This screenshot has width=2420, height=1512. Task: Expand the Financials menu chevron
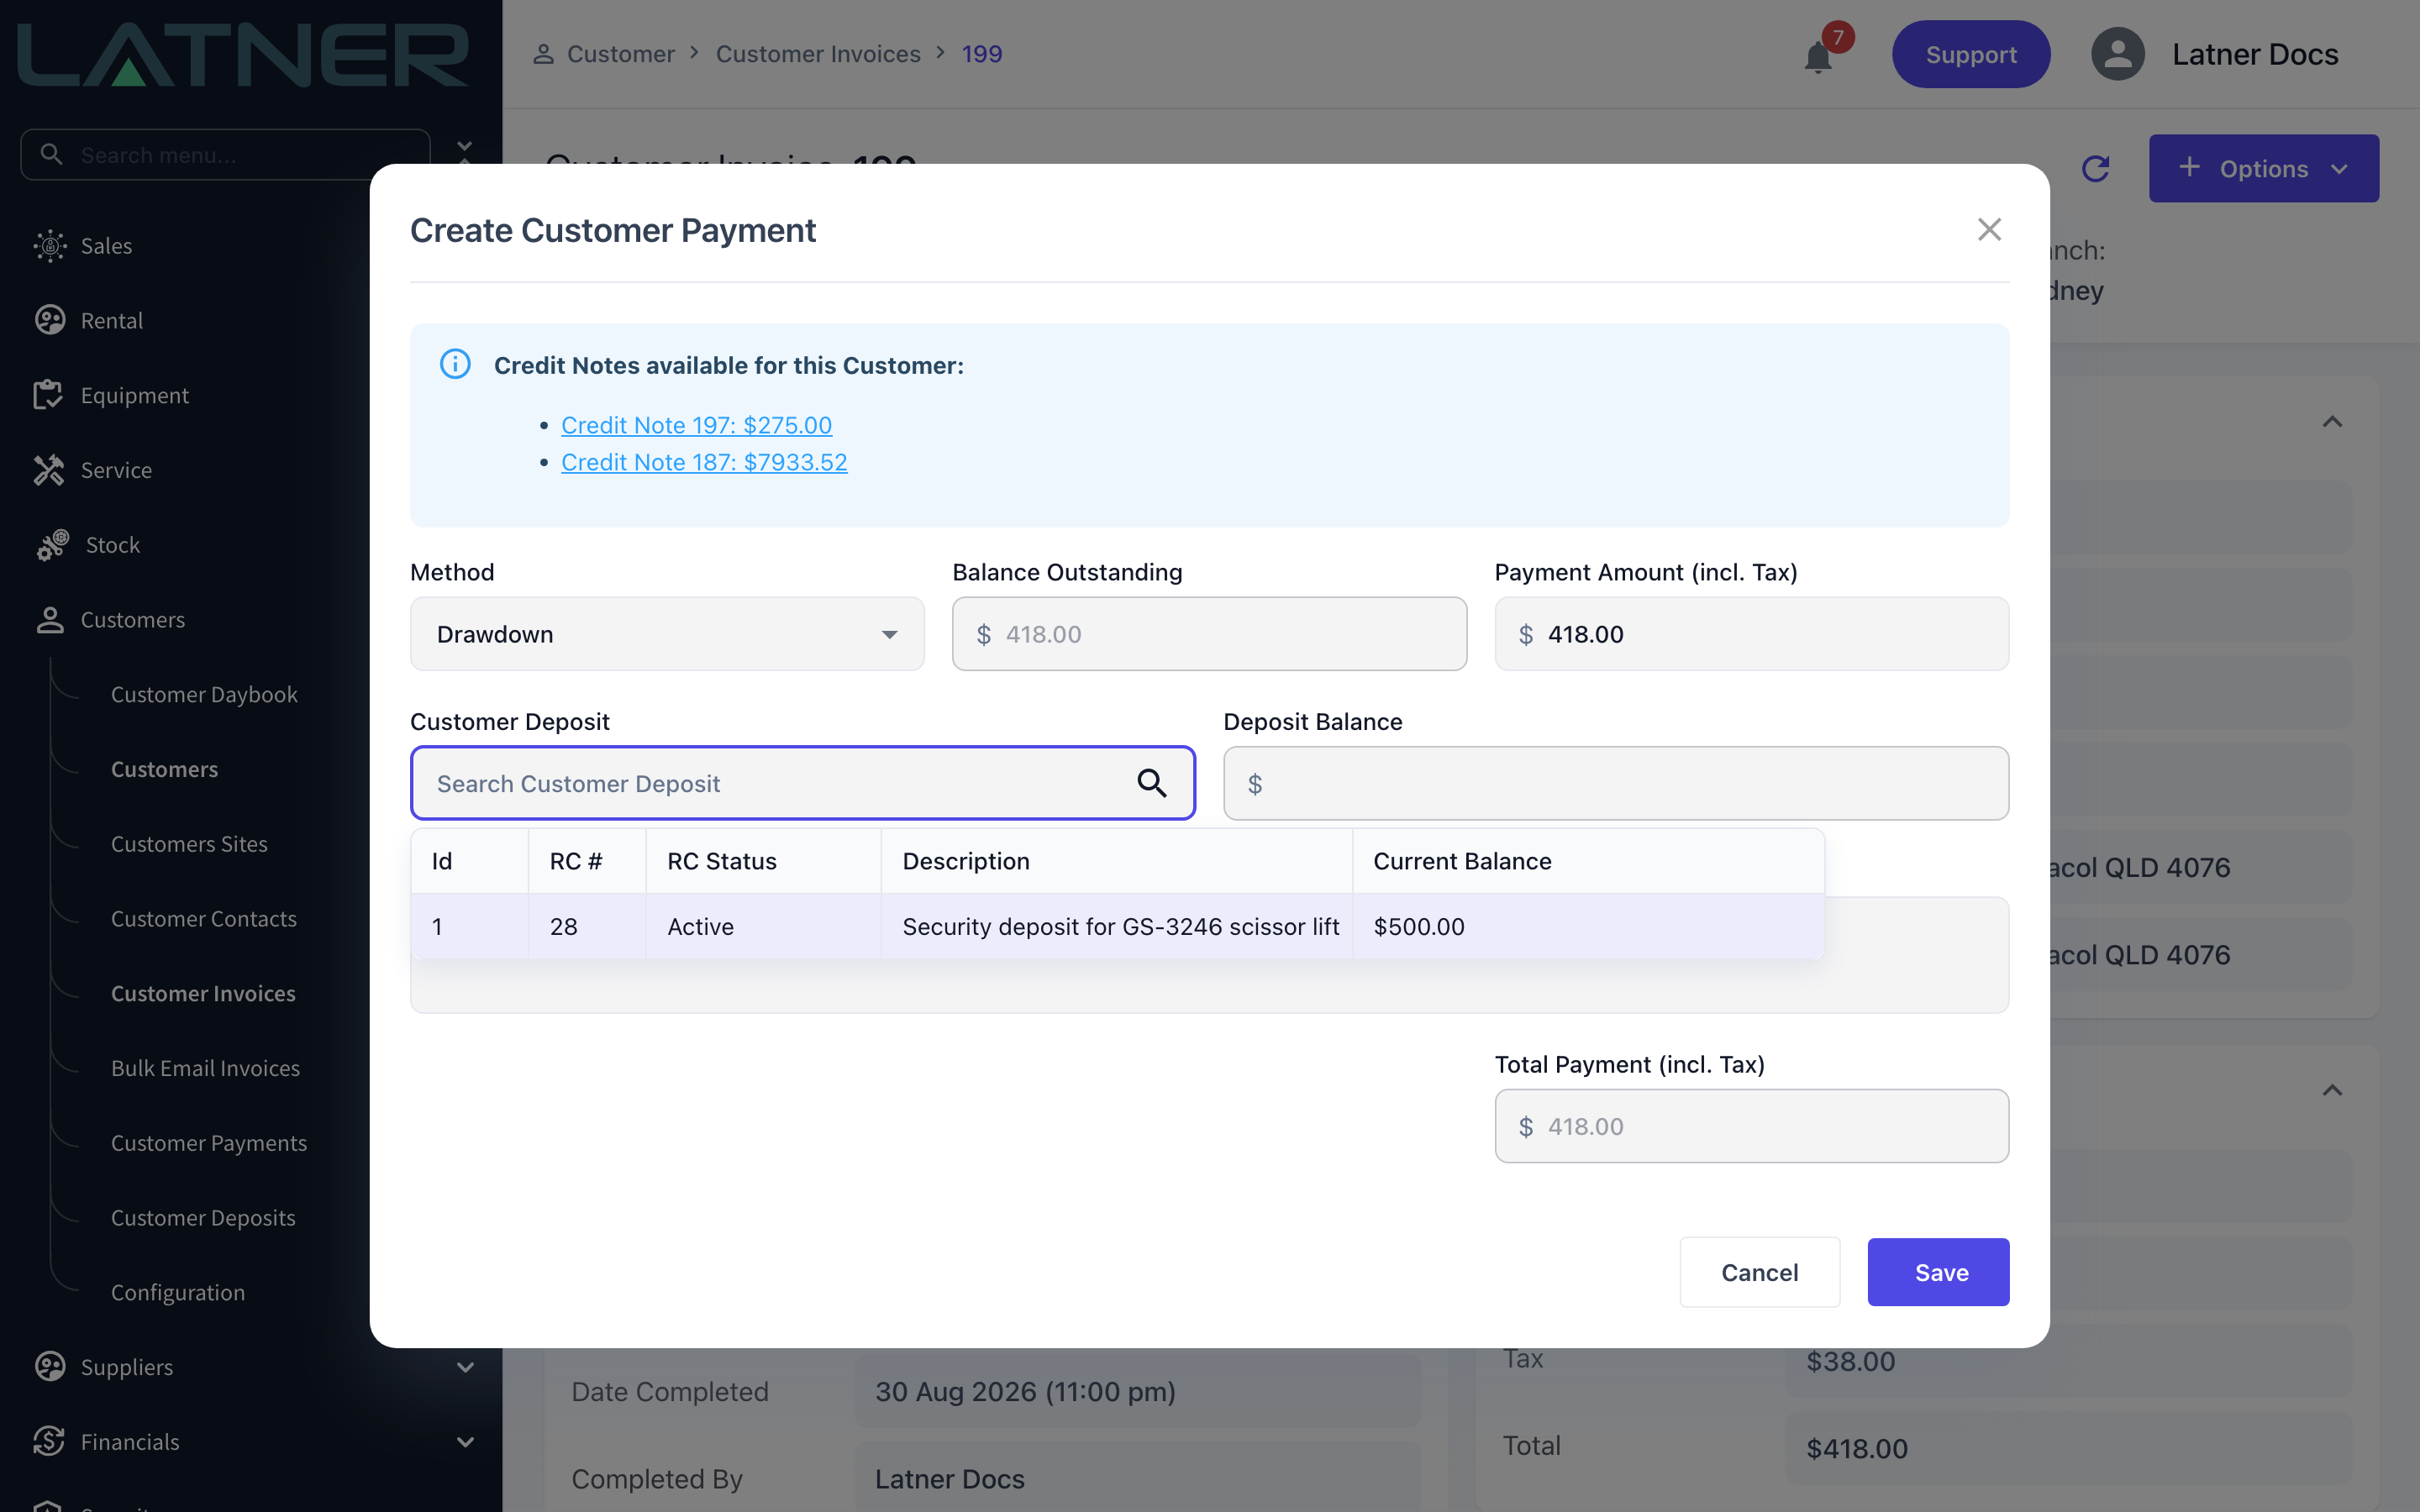tap(465, 1442)
